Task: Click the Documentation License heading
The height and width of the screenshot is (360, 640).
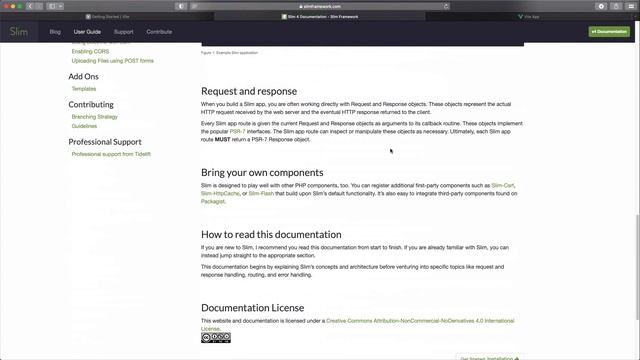Action: coord(253,308)
